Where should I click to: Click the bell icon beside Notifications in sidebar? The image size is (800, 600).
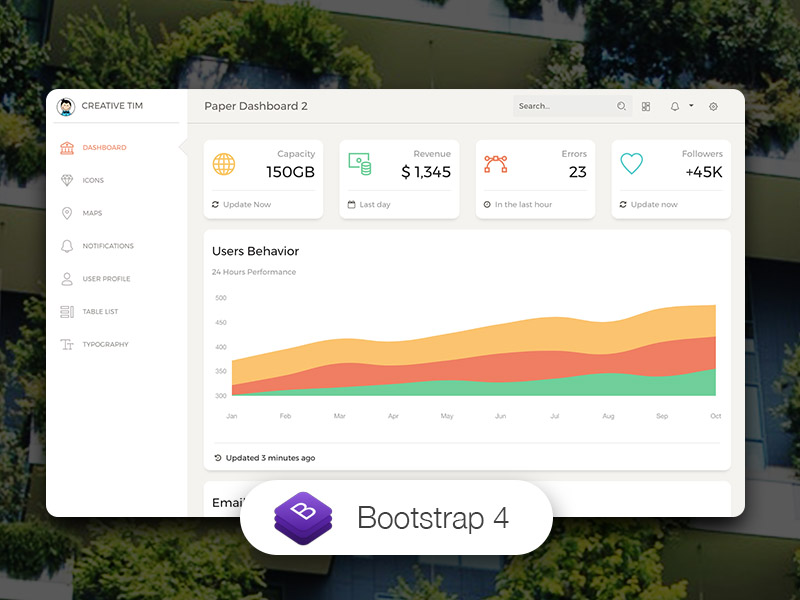(66, 245)
